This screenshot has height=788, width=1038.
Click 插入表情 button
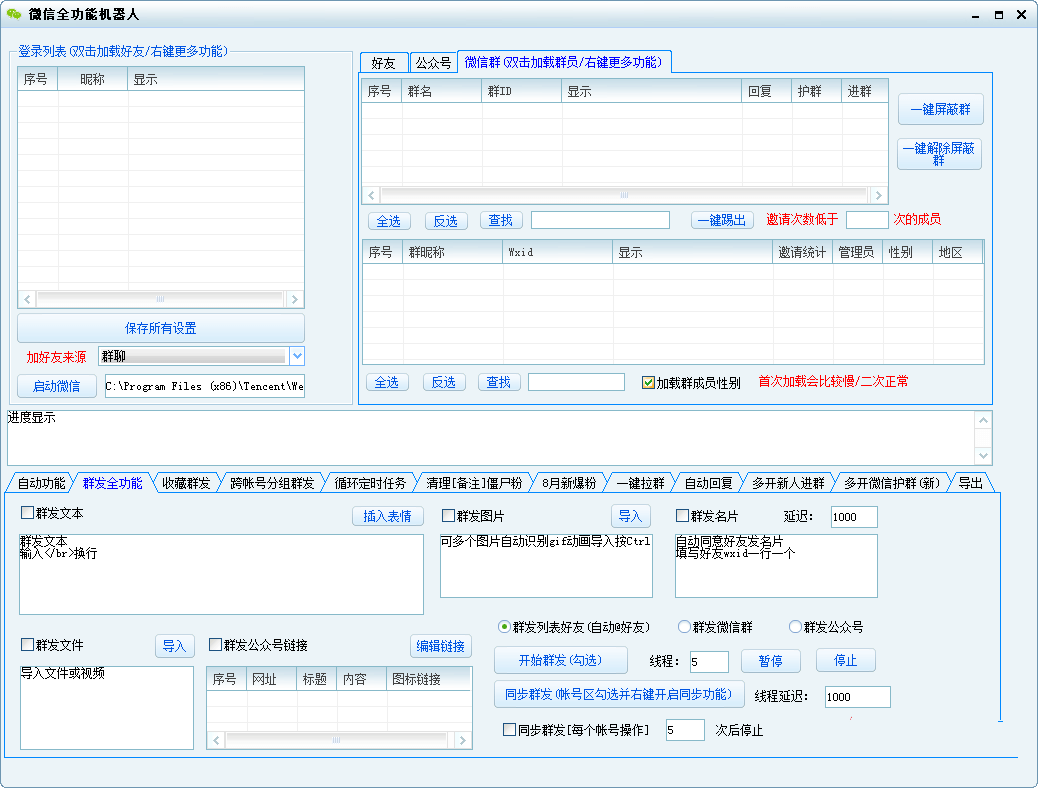tap(387, 516)
